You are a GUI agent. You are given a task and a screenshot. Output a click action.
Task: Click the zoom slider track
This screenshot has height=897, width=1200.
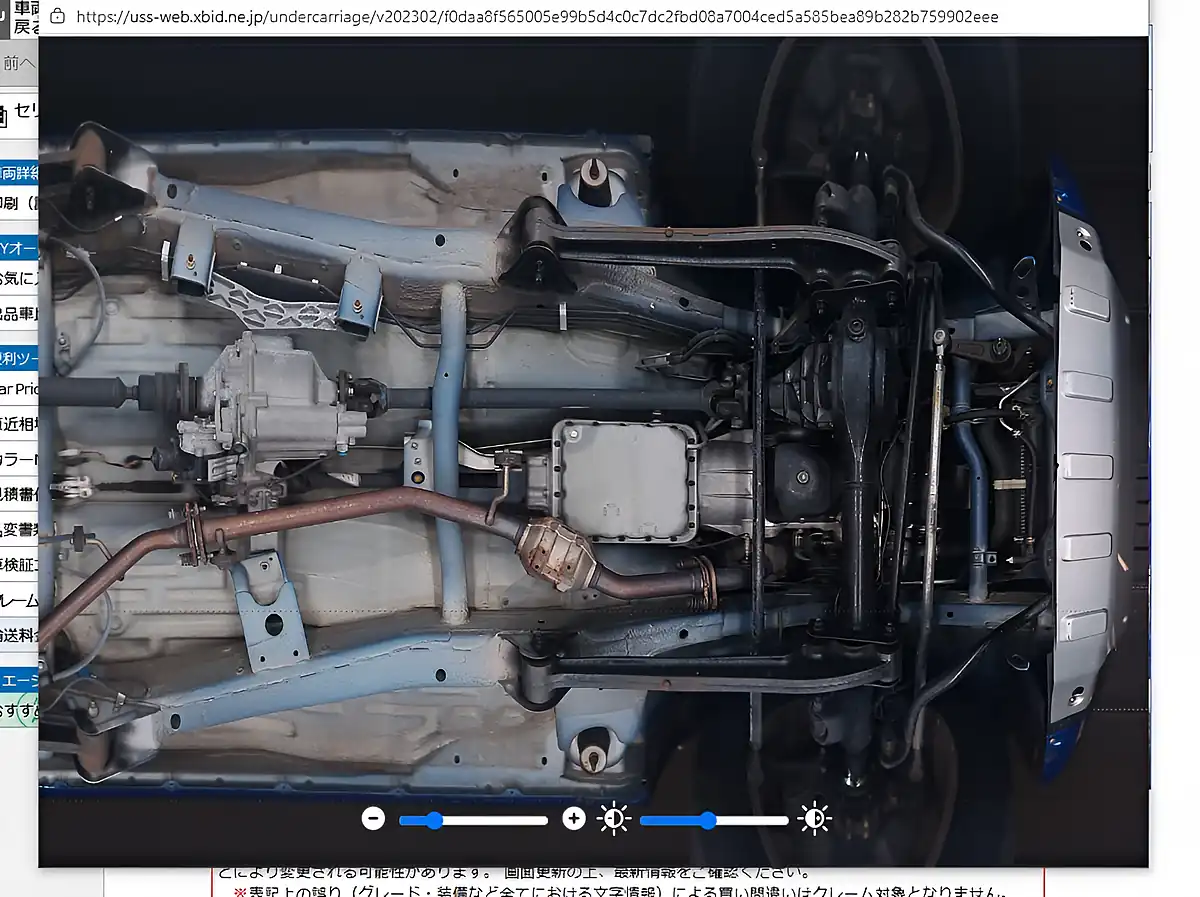pyautogui.click(x=473, y=820)
